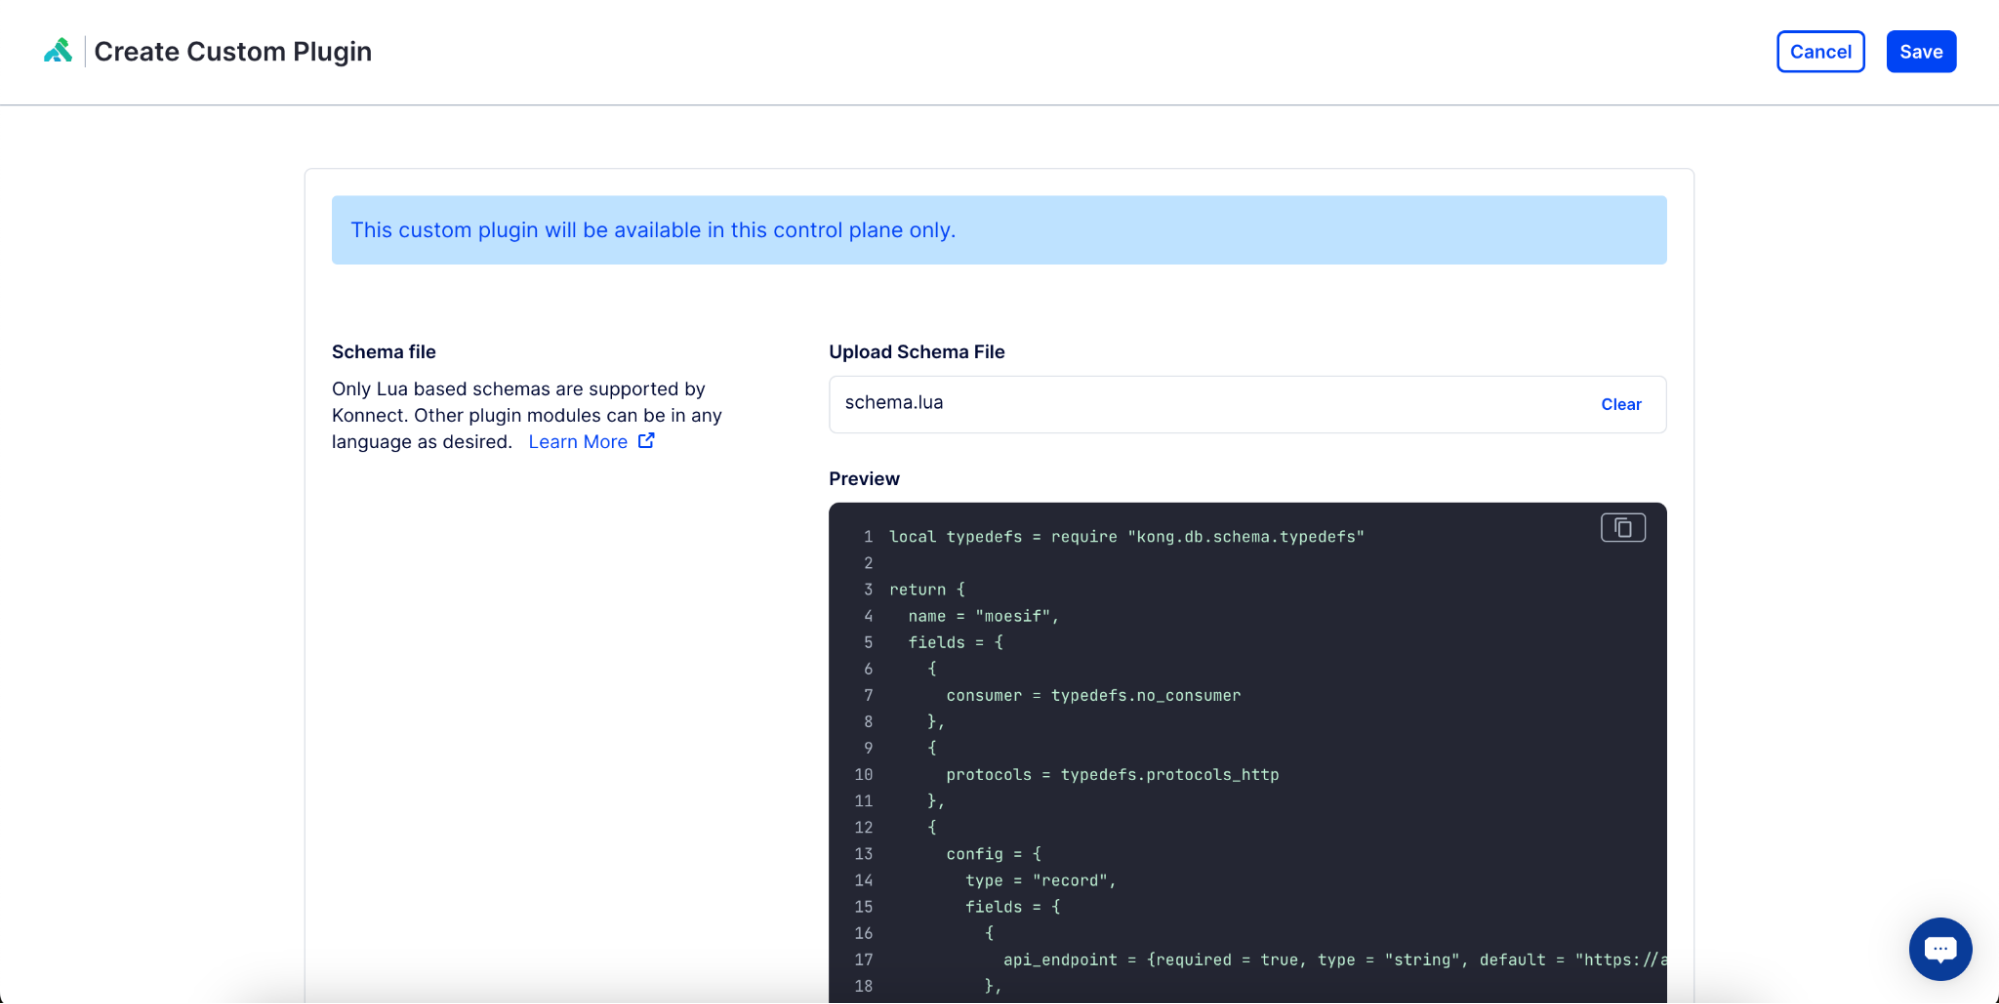Screen dimensions: 1999x1004
Task: Select the schema.lua filename in the upload field
Action: click(893, 402)
